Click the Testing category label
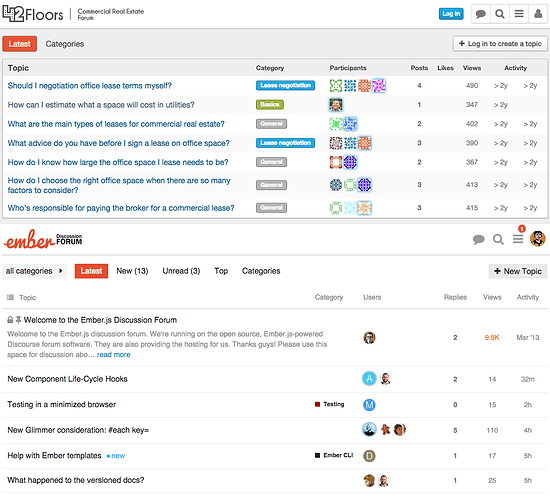The image size is (550, 500). (330, 404)
